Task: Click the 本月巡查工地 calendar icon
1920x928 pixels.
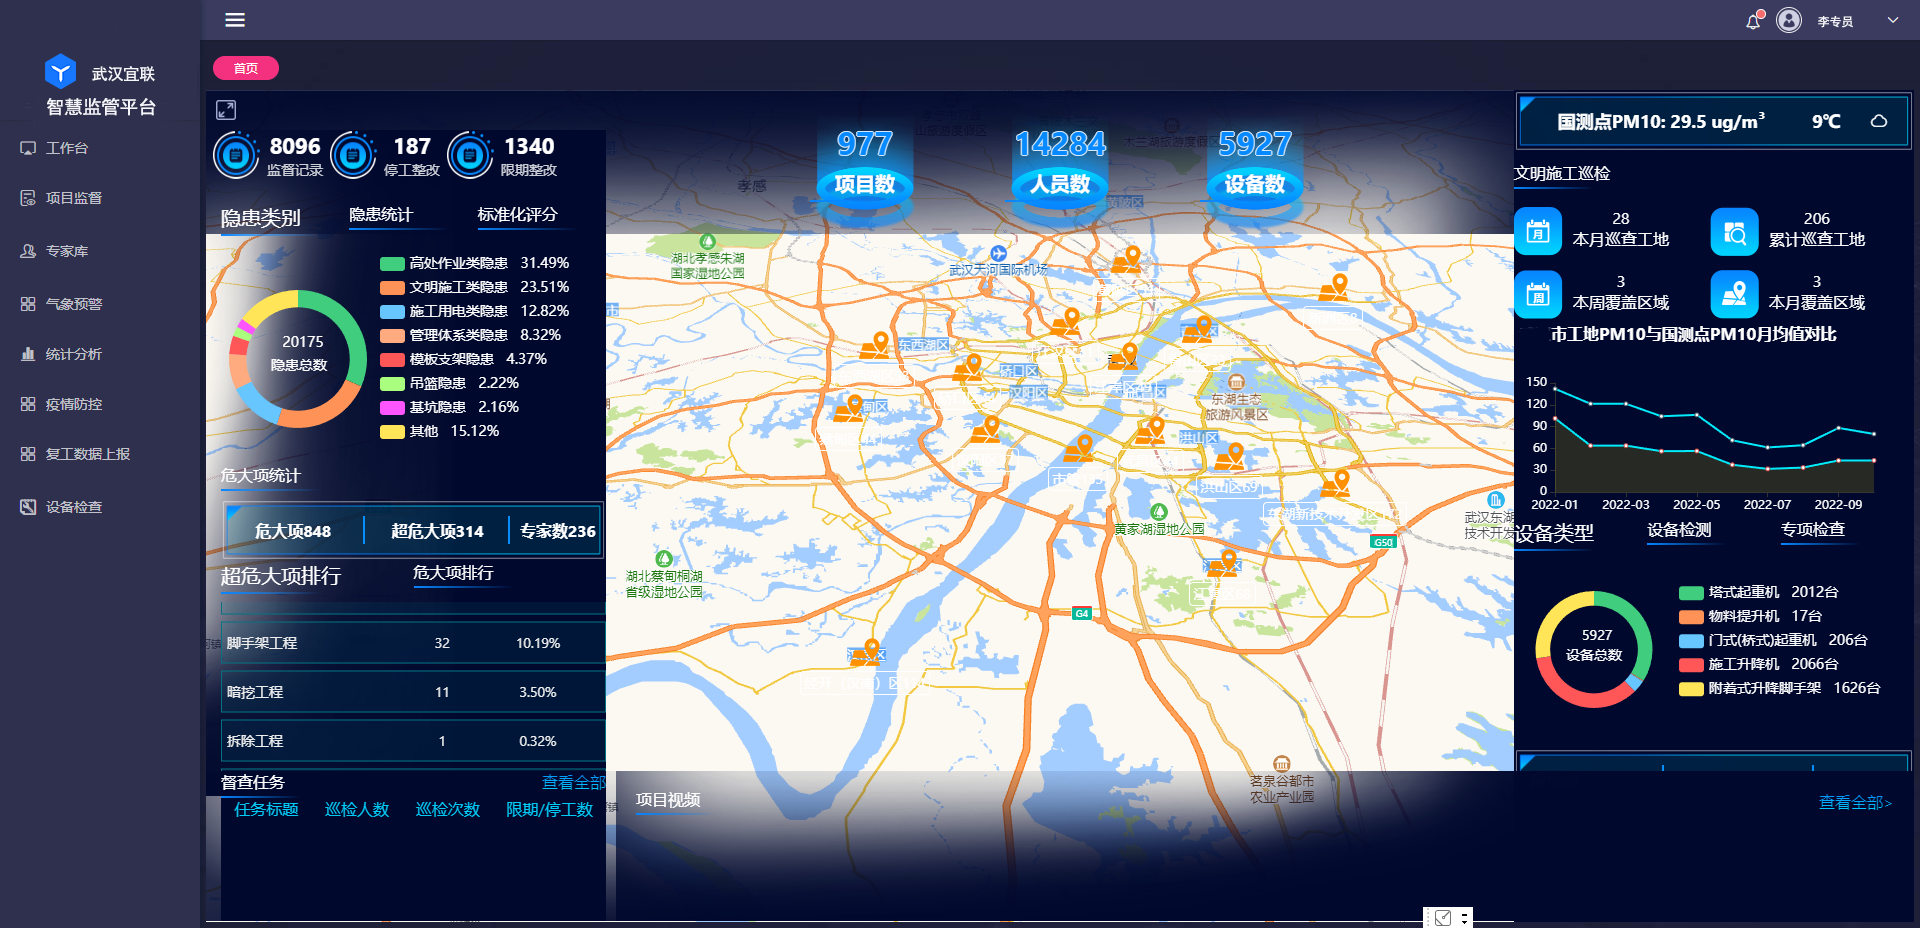Action: (1538, 232)
